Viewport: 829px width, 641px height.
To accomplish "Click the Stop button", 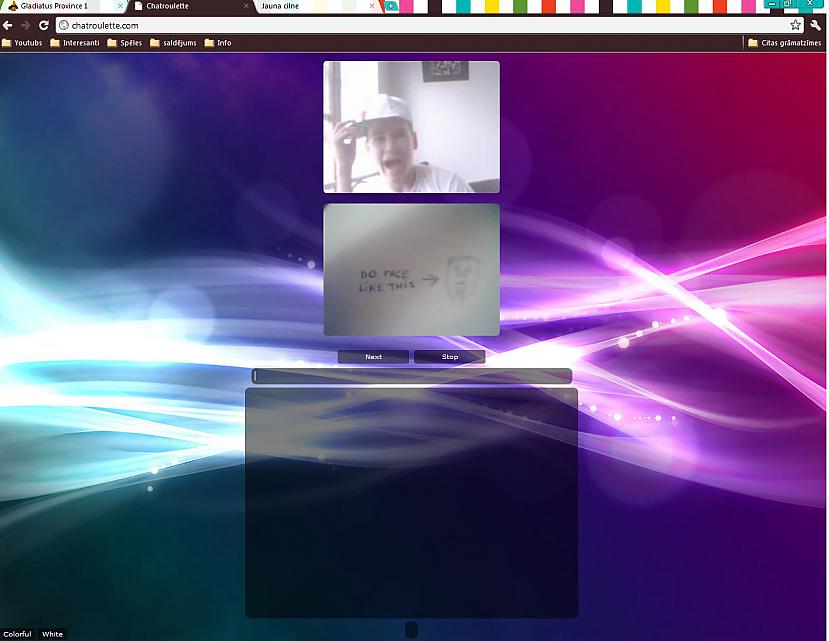I will point(449,356).
